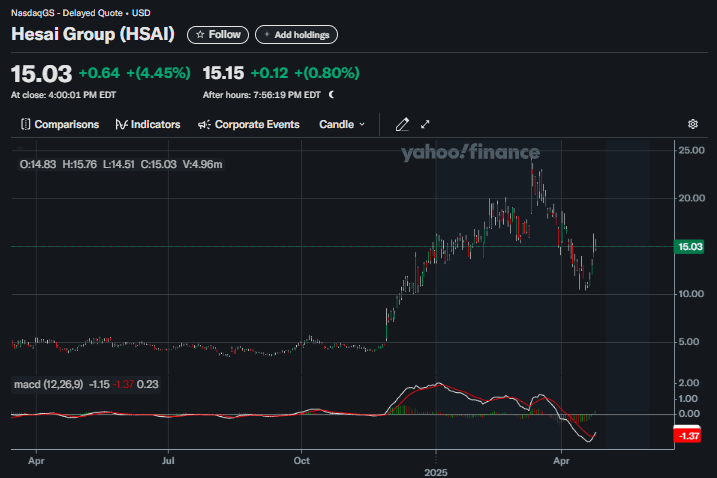Viewport: 717px width, 478px height.
Task: Open the Indicators panel
Action: click(x=147, y=125)
